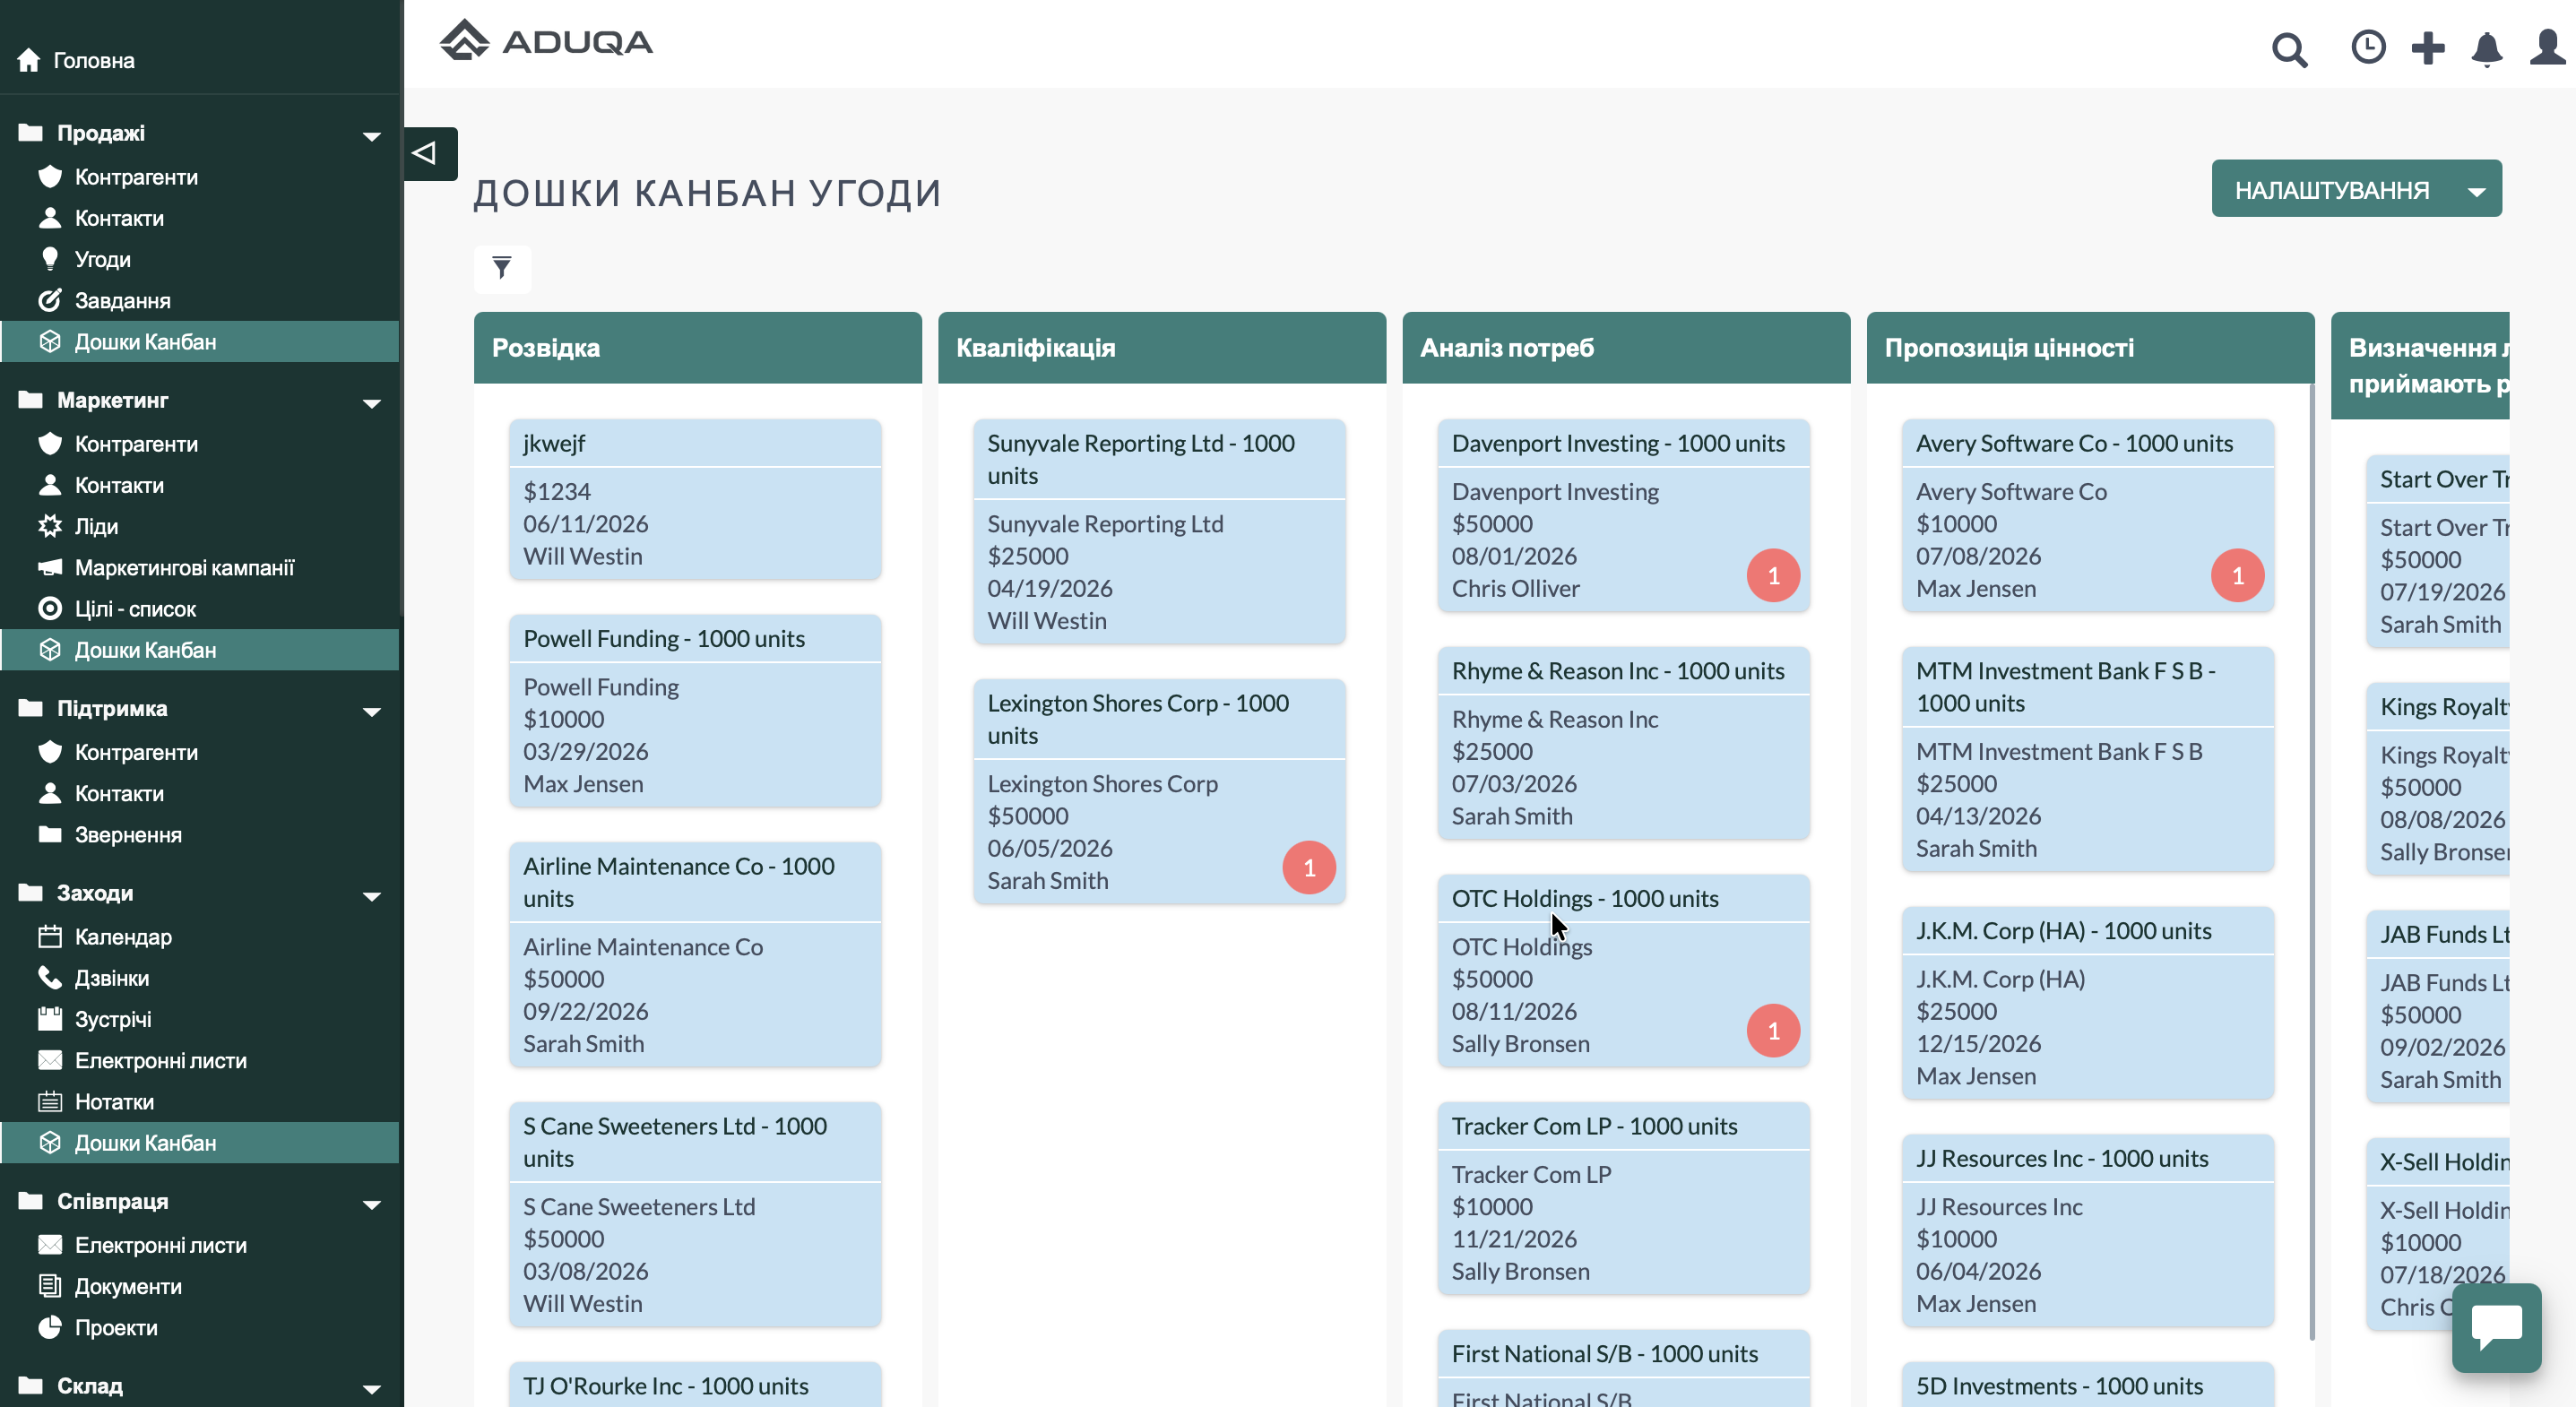This screenshot has height=1407, width=2576.
Task: Click the ADUQA logo
Action: [x=547, y=42]
